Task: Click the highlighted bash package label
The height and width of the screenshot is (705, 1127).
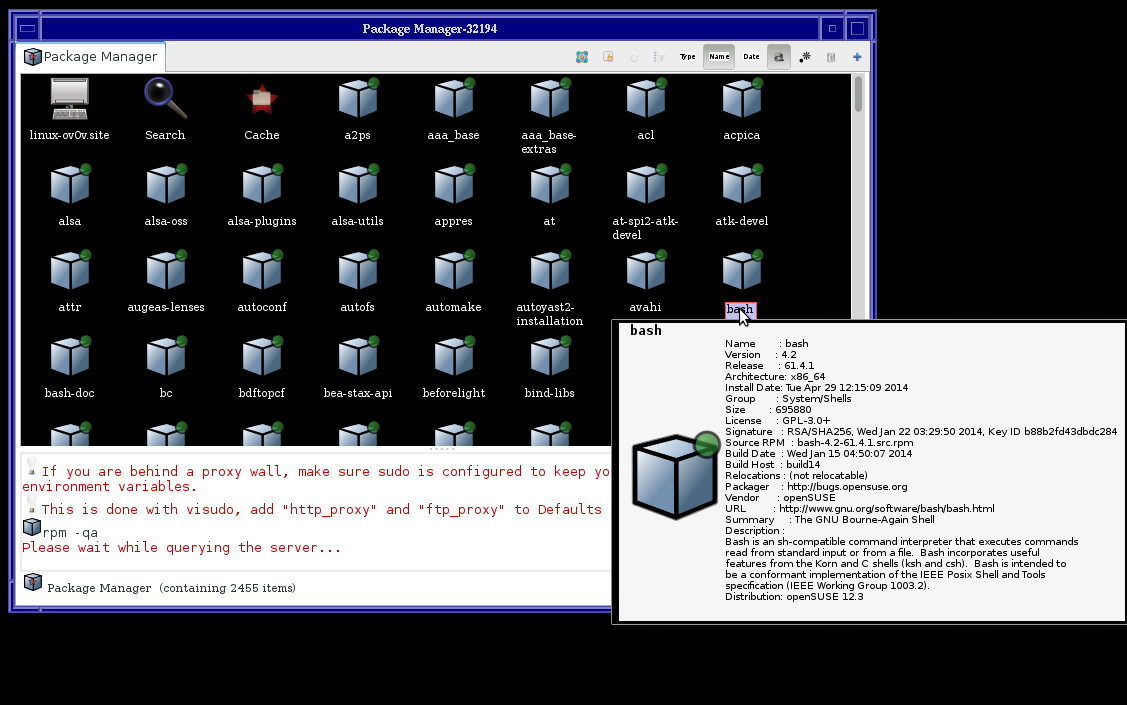Action: click(x=740, y=310)
